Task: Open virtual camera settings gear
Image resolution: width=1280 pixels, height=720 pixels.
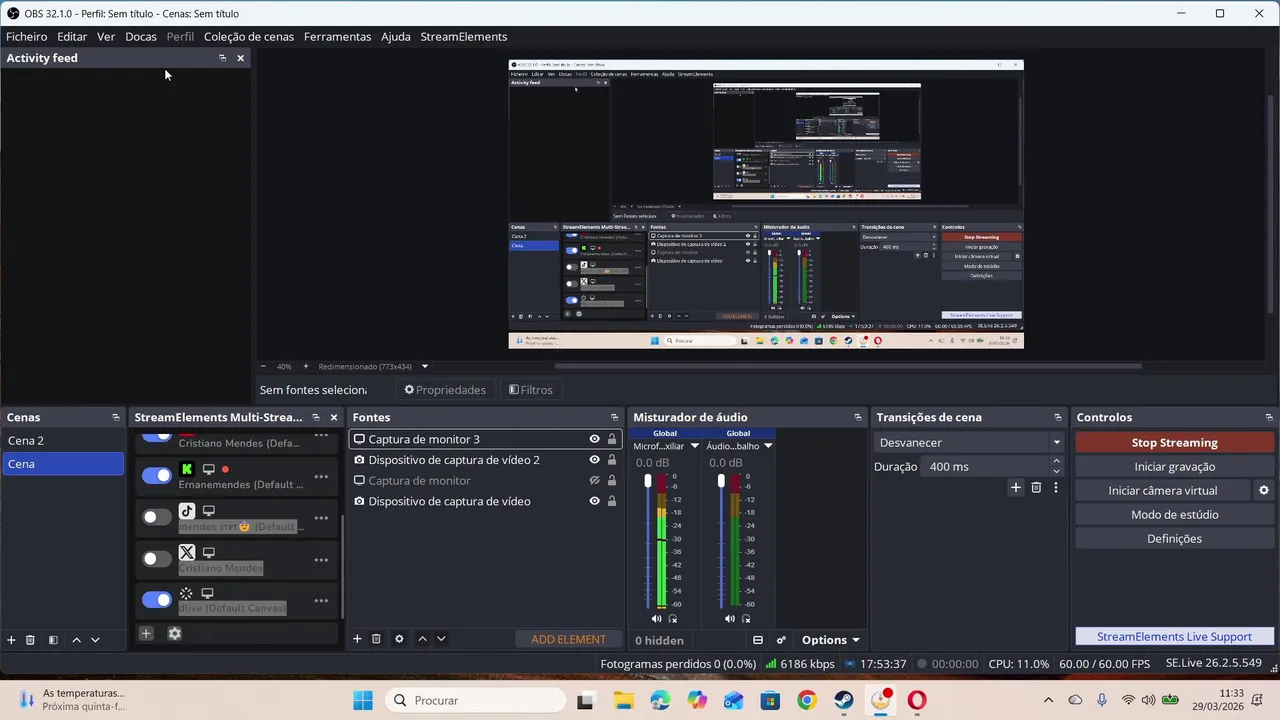Action: [x=1264, y=491]
